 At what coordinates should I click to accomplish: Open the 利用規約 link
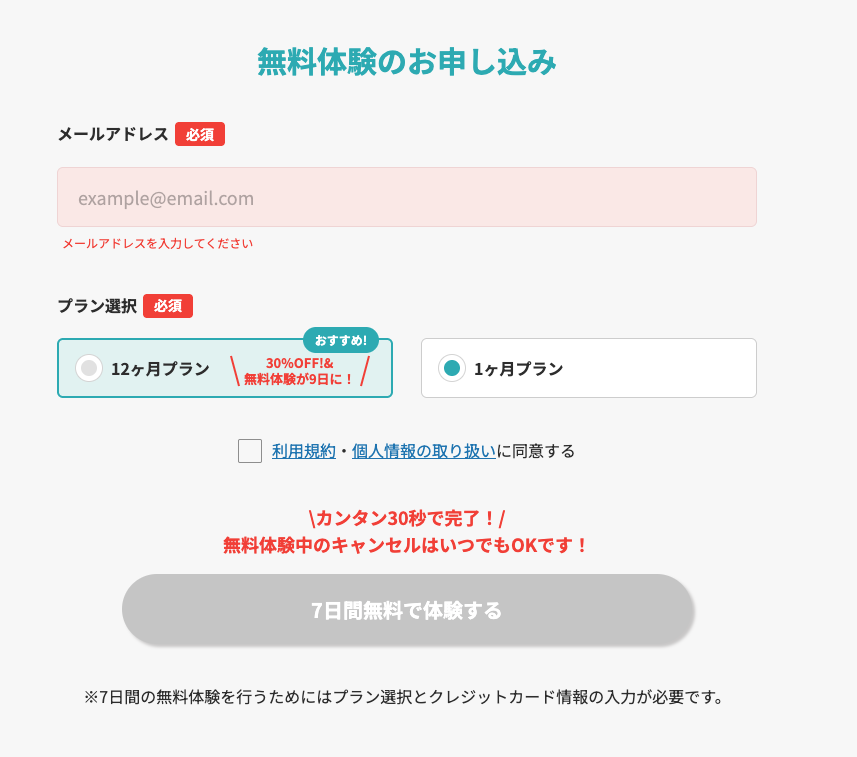click(x=304, y=451)
